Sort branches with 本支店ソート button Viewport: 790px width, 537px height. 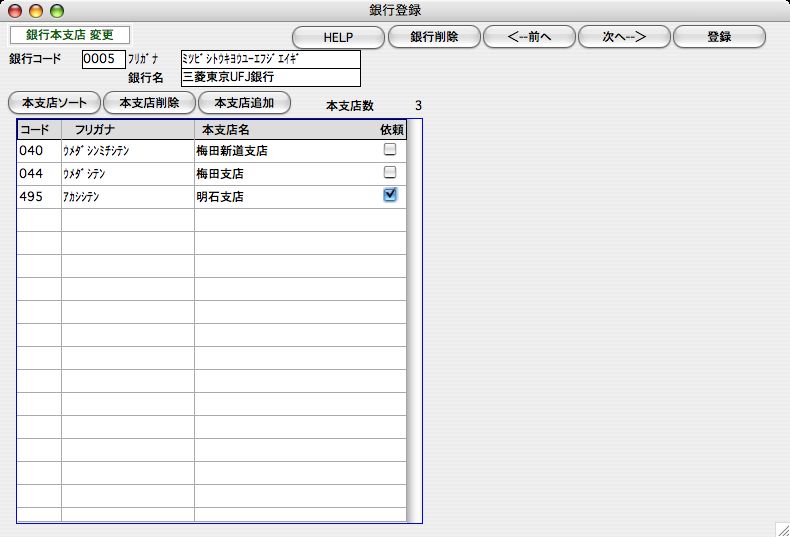[54, 102]
